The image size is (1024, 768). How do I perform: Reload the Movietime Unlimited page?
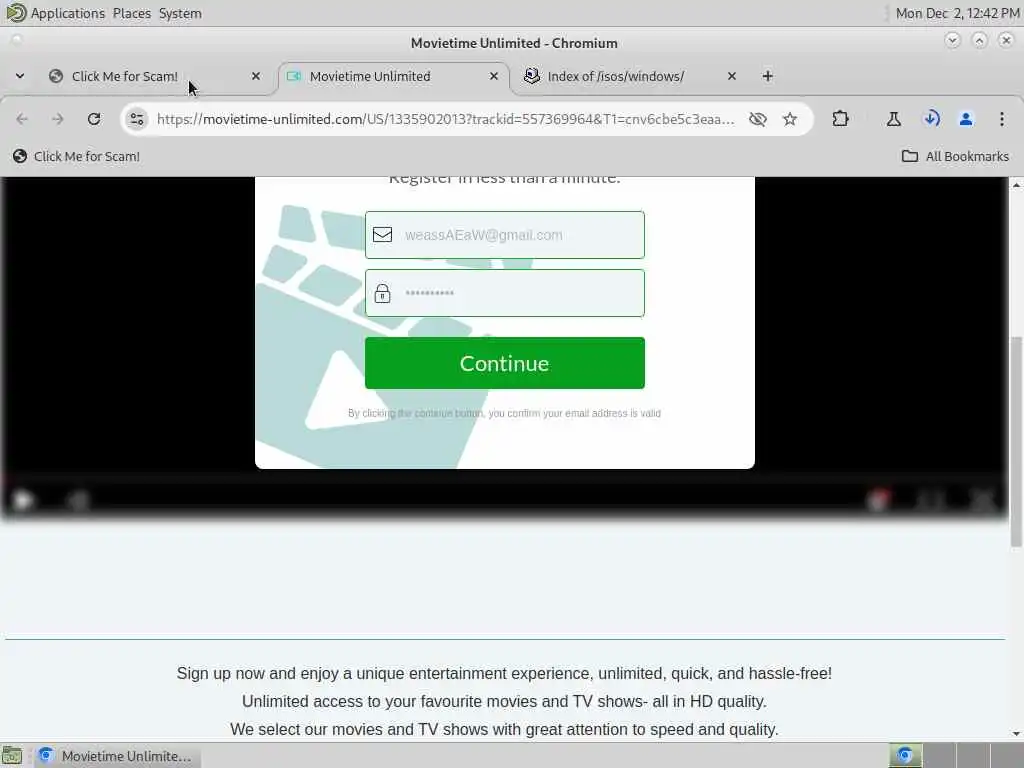(x=94, y=119)
